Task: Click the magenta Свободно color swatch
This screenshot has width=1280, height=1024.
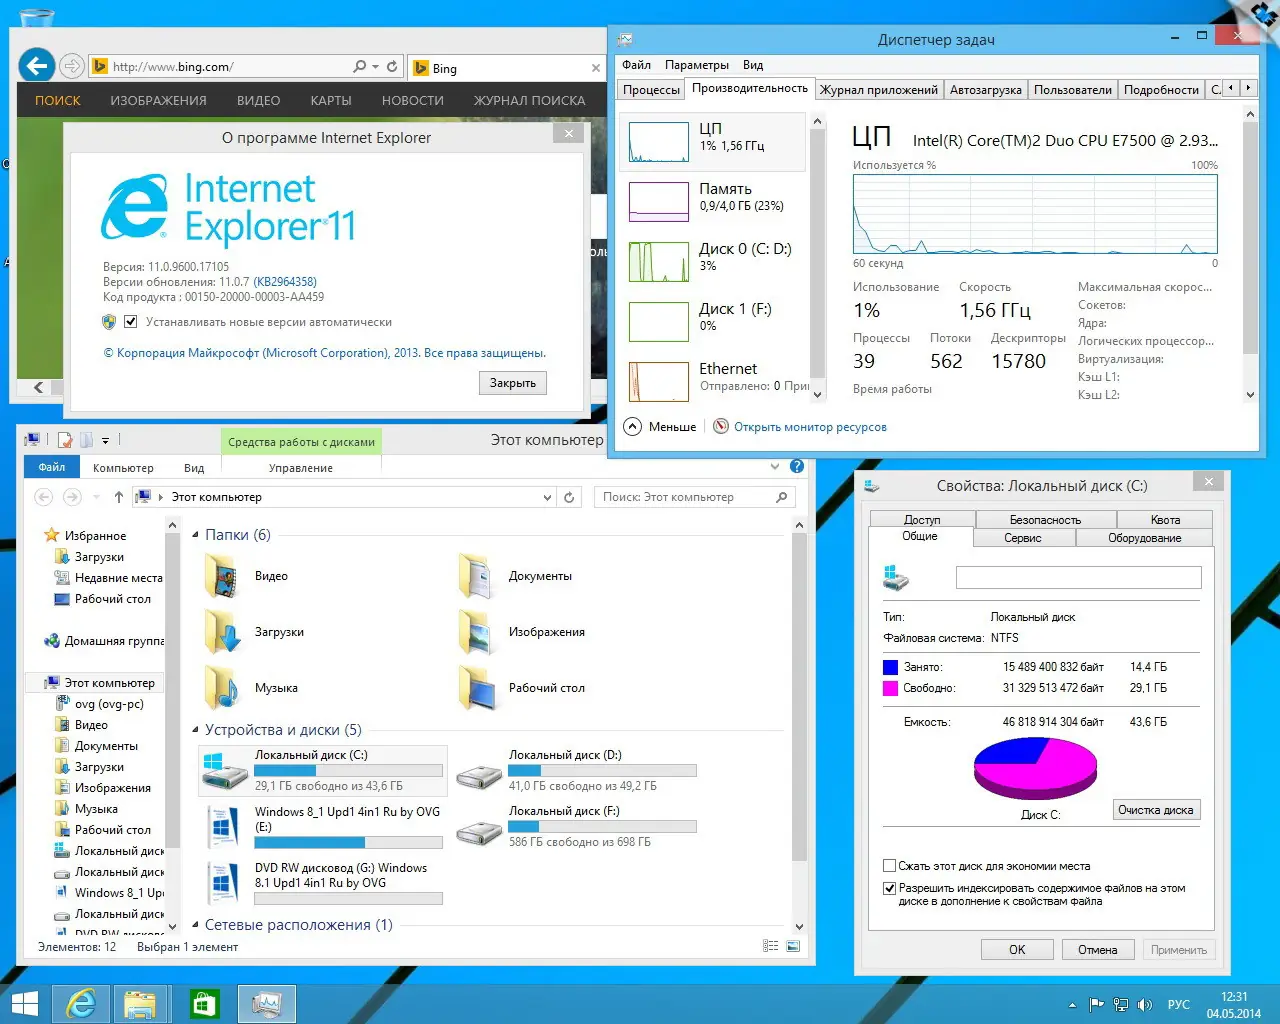Action: pyautogui.click(x=890, y=688)
